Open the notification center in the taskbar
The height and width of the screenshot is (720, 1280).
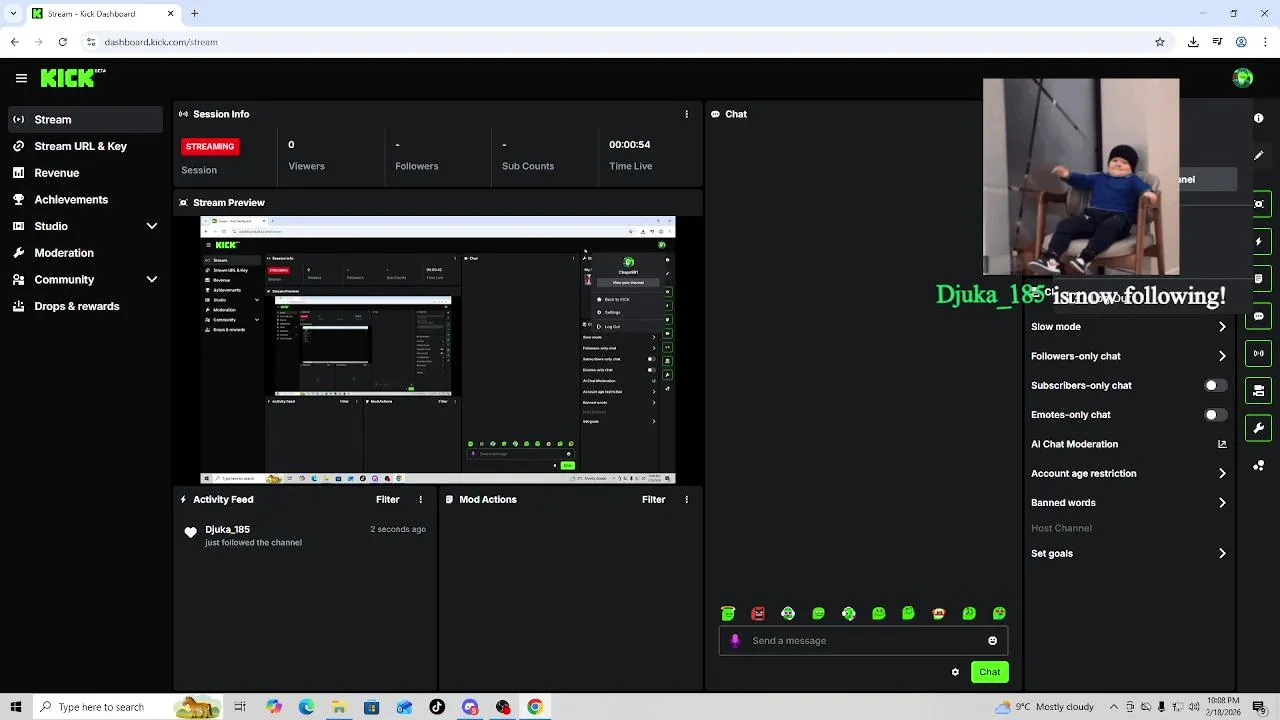pos(1261,707)
